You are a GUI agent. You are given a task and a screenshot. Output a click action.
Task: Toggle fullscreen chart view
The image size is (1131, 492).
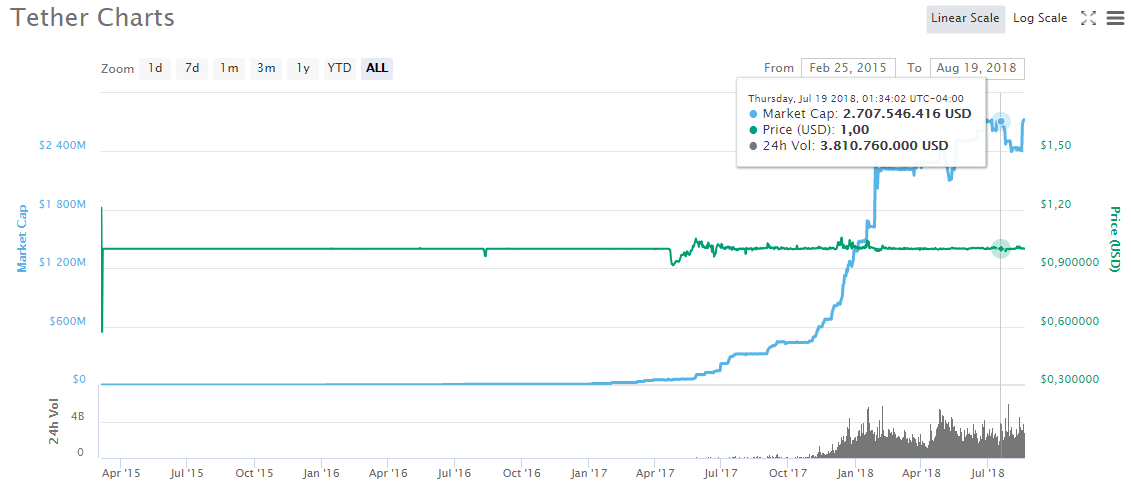click(1088, 19)
